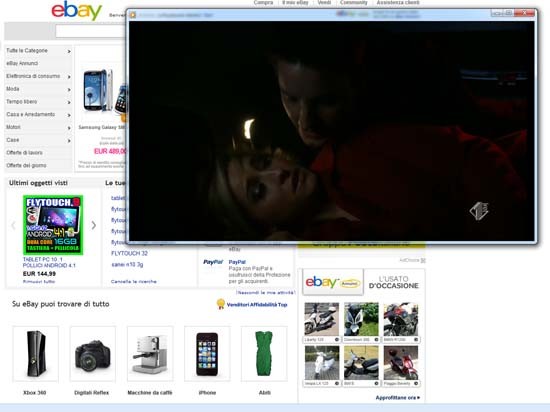Click the arrow icon beside Piaggio Beverly

tap(416, 383)
